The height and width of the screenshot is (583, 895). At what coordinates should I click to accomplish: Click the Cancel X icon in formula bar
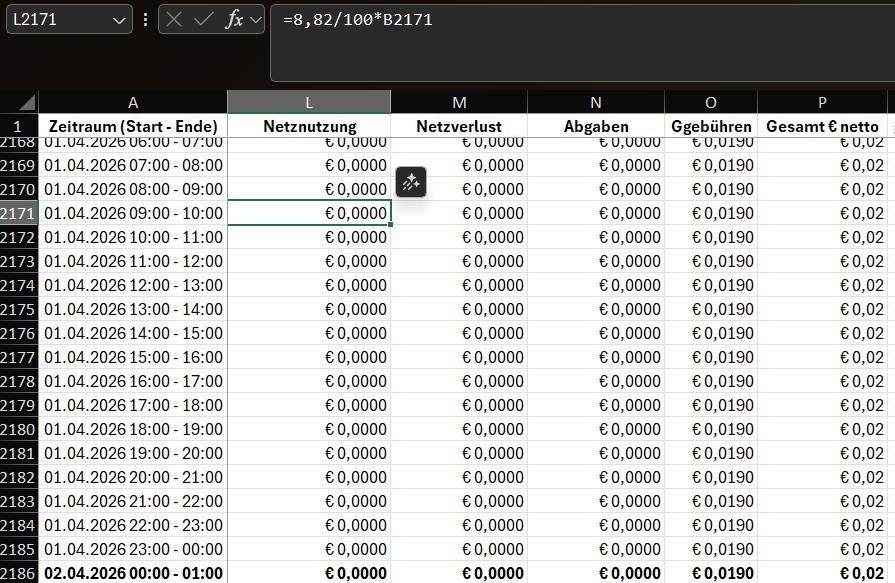[175, 19]
